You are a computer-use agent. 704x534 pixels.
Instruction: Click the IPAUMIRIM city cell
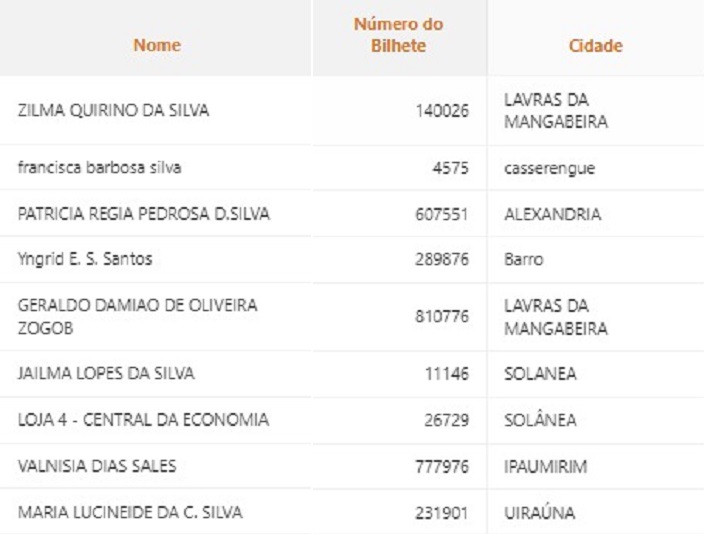(x=546, y=467)
